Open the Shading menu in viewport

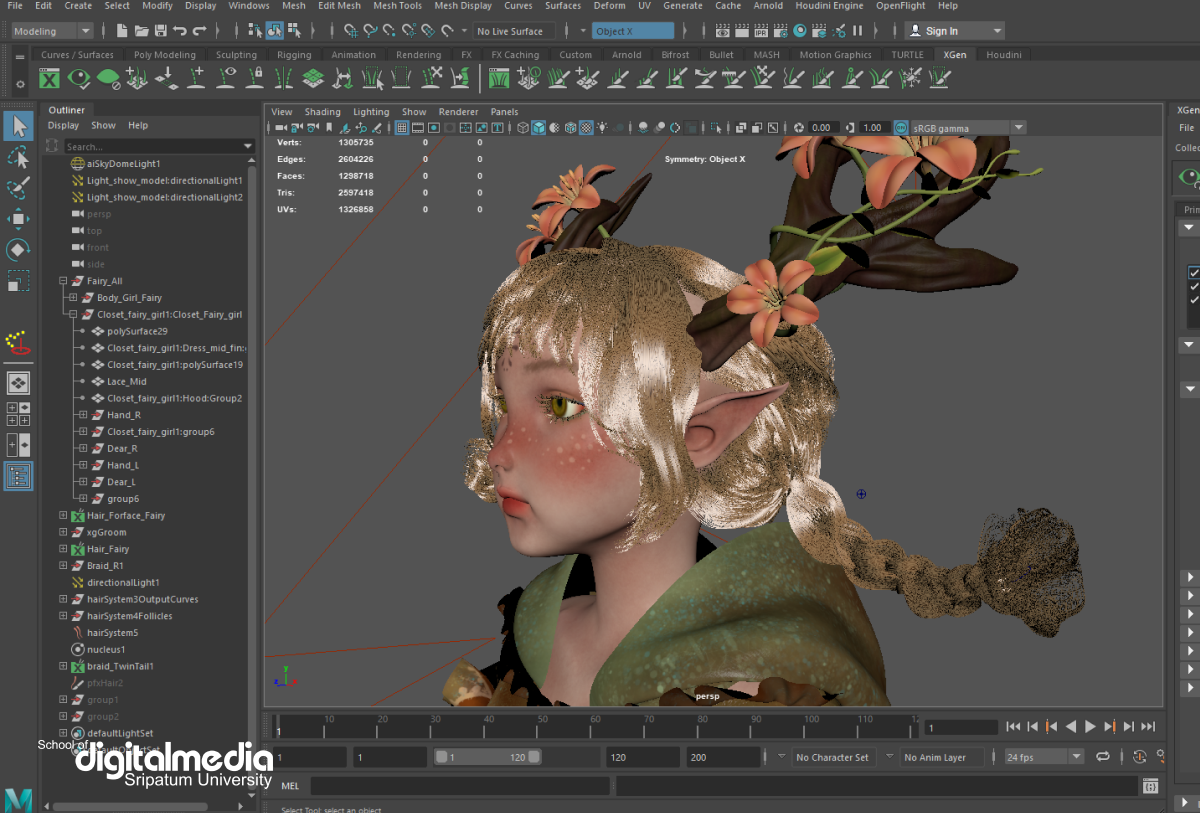point(322,112)
